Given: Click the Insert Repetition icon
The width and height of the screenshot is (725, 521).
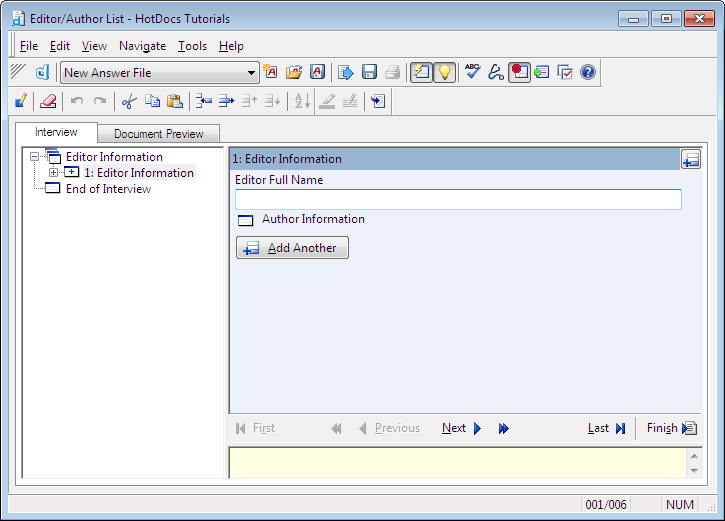Looking at the screenshot, I should (x=203, y=101).
